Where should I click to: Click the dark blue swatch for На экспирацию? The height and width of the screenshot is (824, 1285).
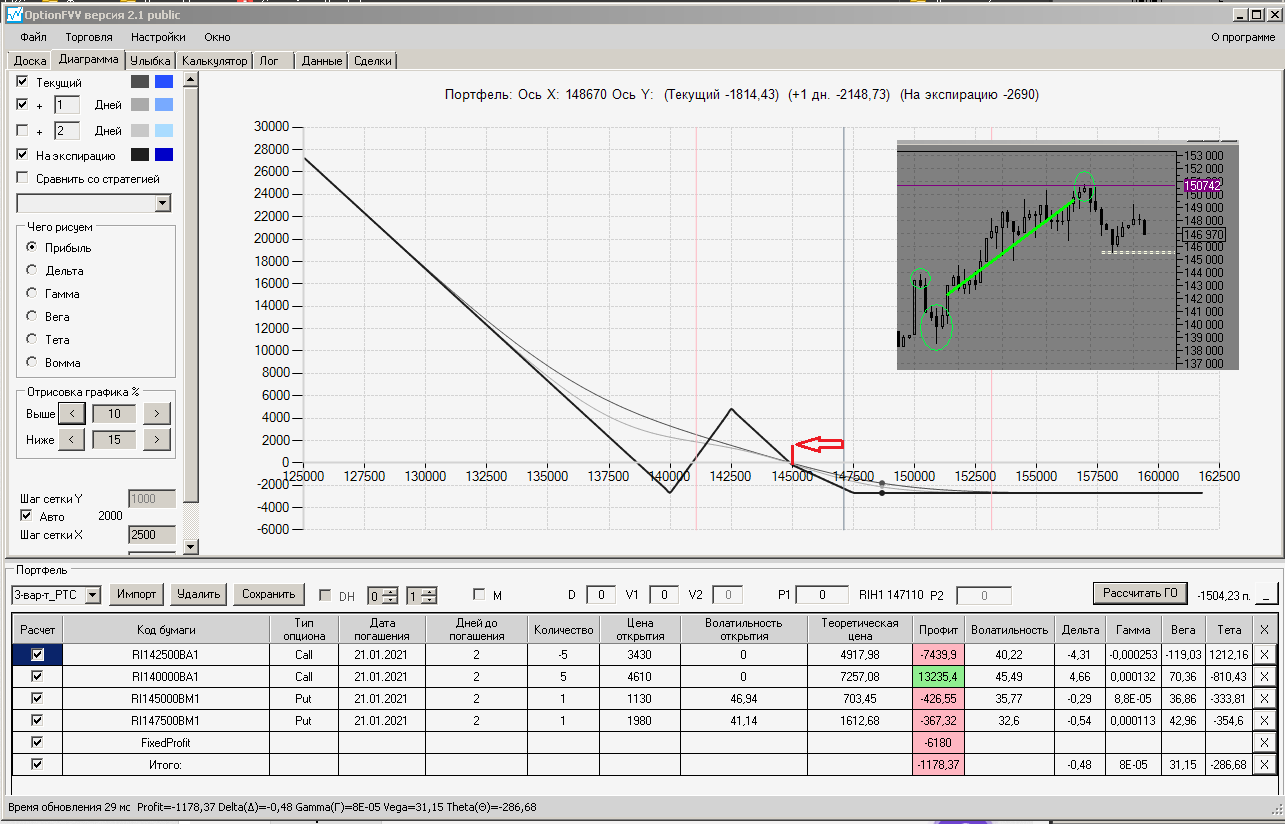click(x=164, y=155)
